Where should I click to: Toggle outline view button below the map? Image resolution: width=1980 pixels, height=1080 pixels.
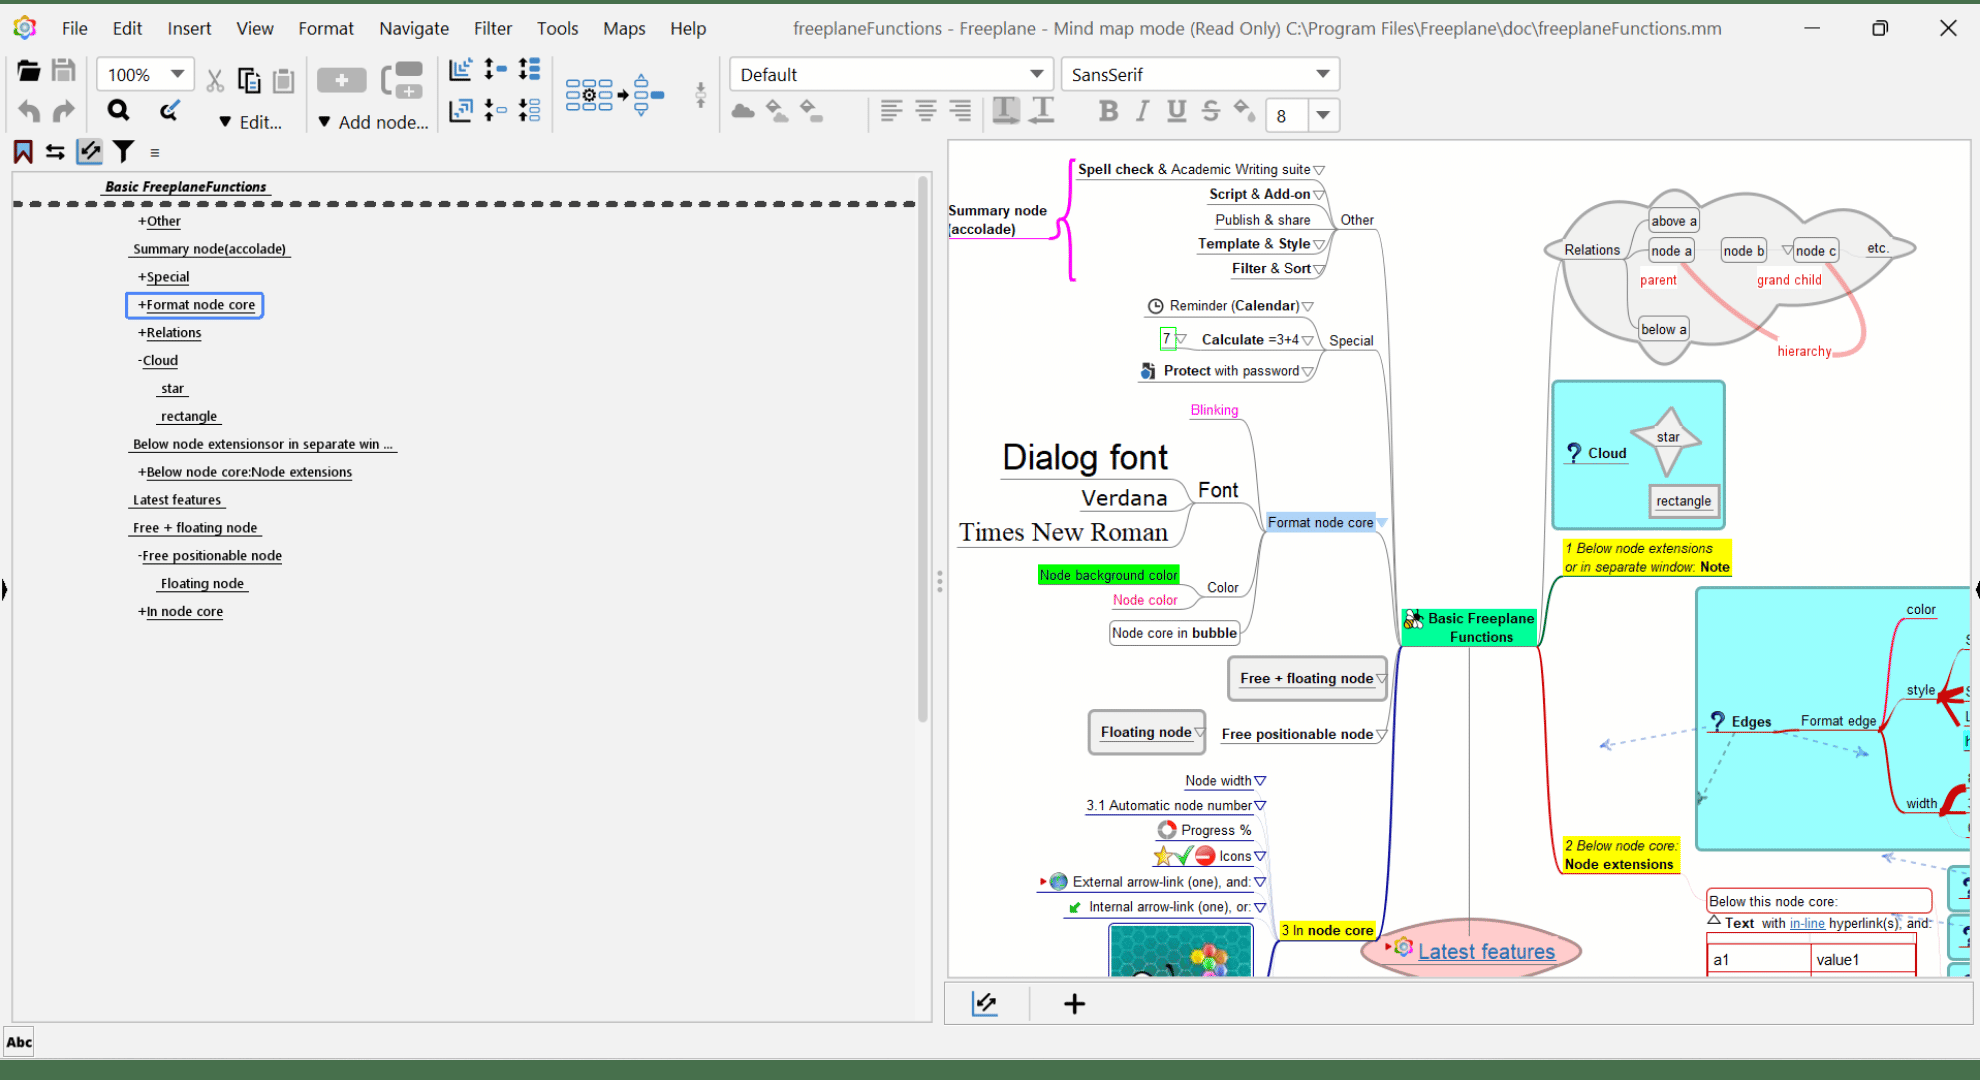click(985, 1003)
